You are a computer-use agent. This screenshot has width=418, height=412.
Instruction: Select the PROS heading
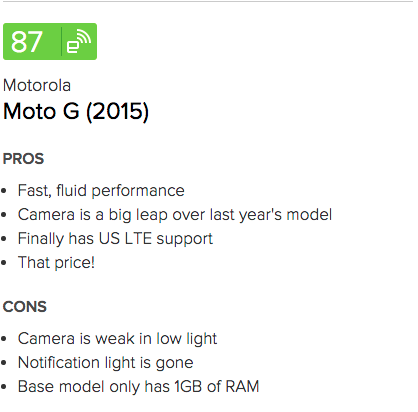tap(23, 159)
